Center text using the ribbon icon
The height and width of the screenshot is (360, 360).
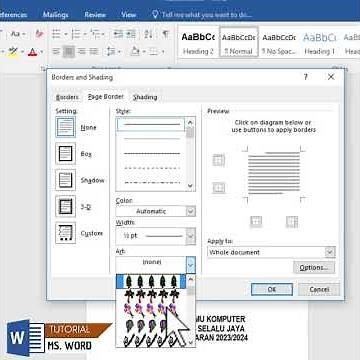point(69,52)
